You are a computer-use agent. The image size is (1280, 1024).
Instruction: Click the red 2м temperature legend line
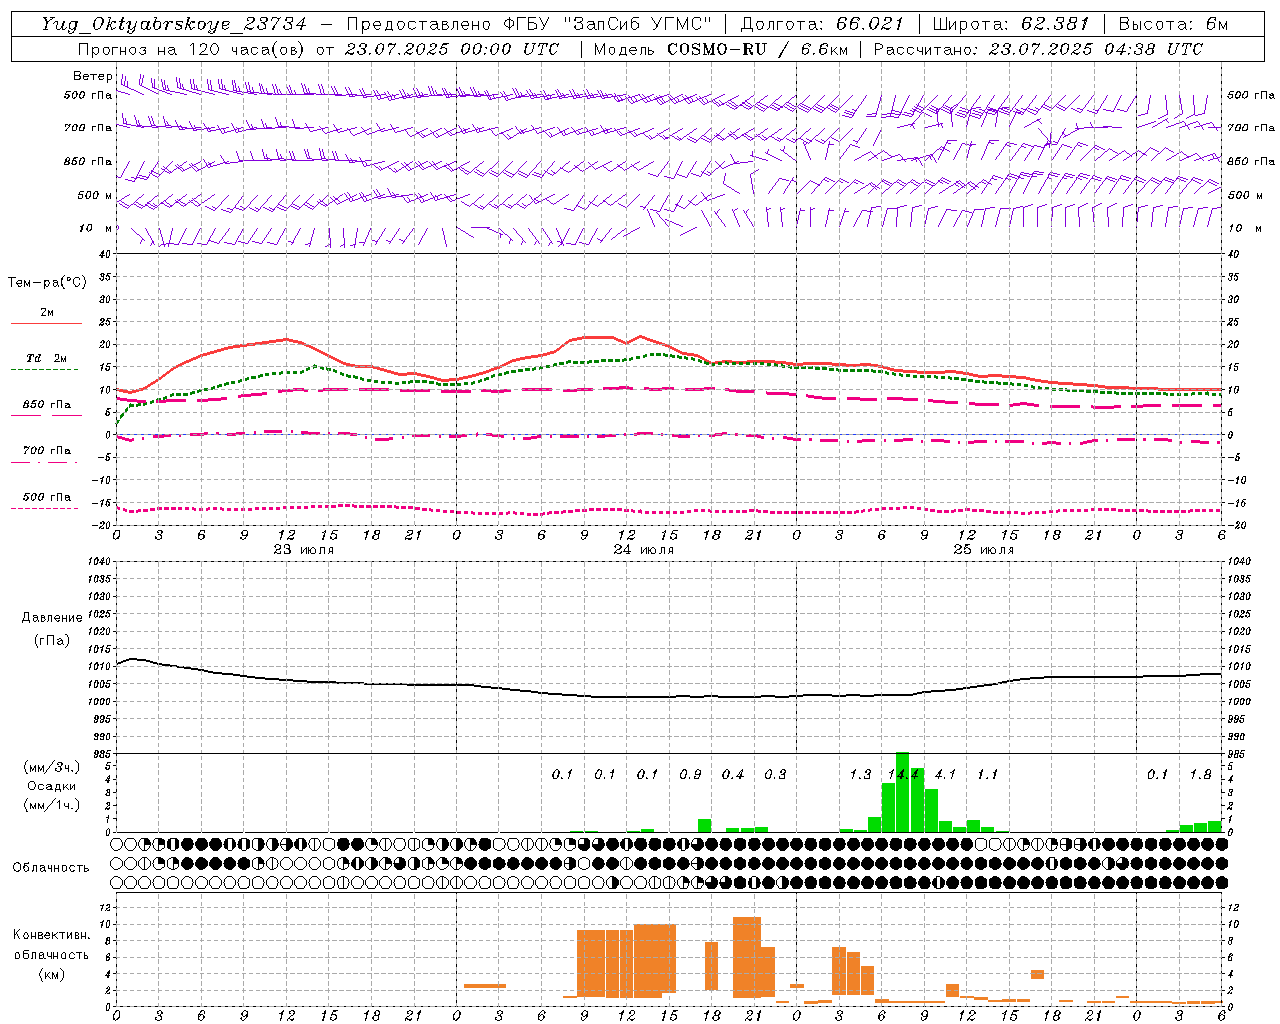click(x=46, y=323)
